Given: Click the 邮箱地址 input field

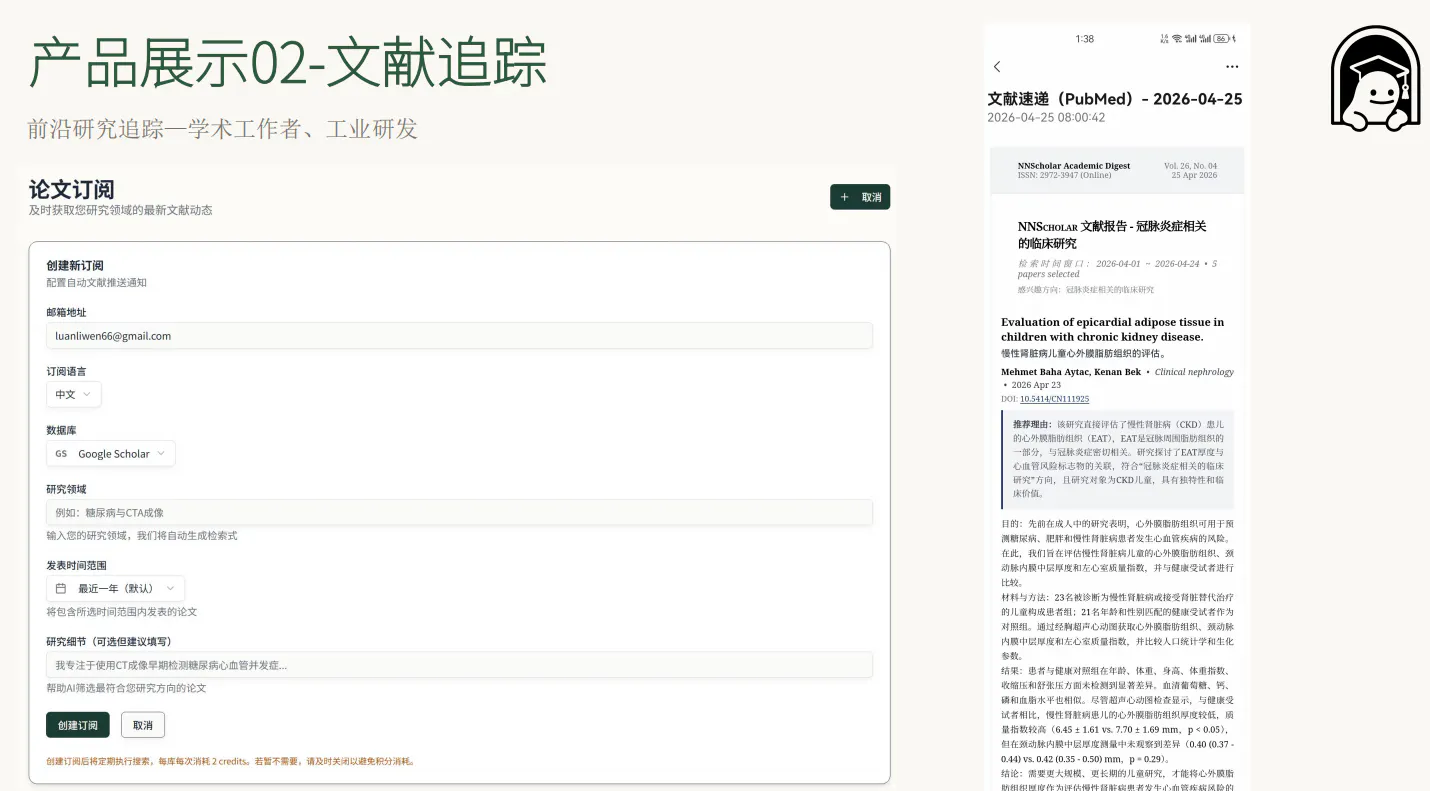Looking at the screenshot, I should (x=459, y=336).
